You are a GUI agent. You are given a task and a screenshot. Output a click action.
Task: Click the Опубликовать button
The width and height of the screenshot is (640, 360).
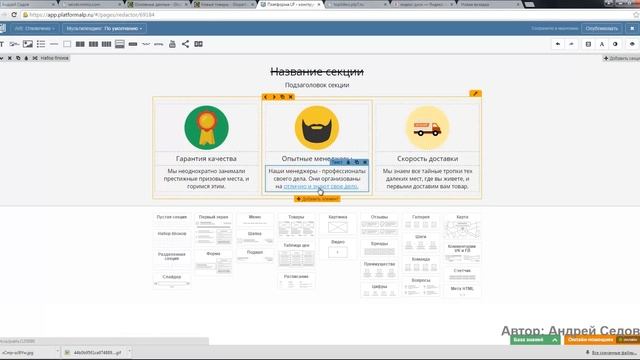tap(602, 29)
